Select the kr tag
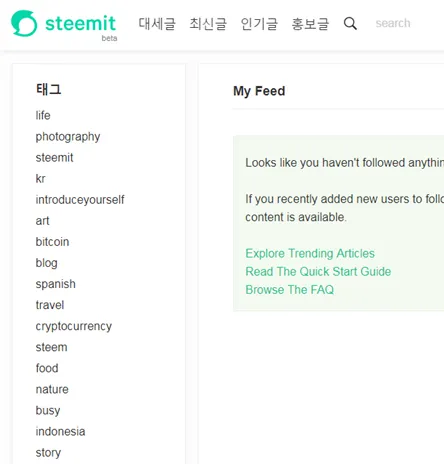444x464 pixels. click(40, 179)
